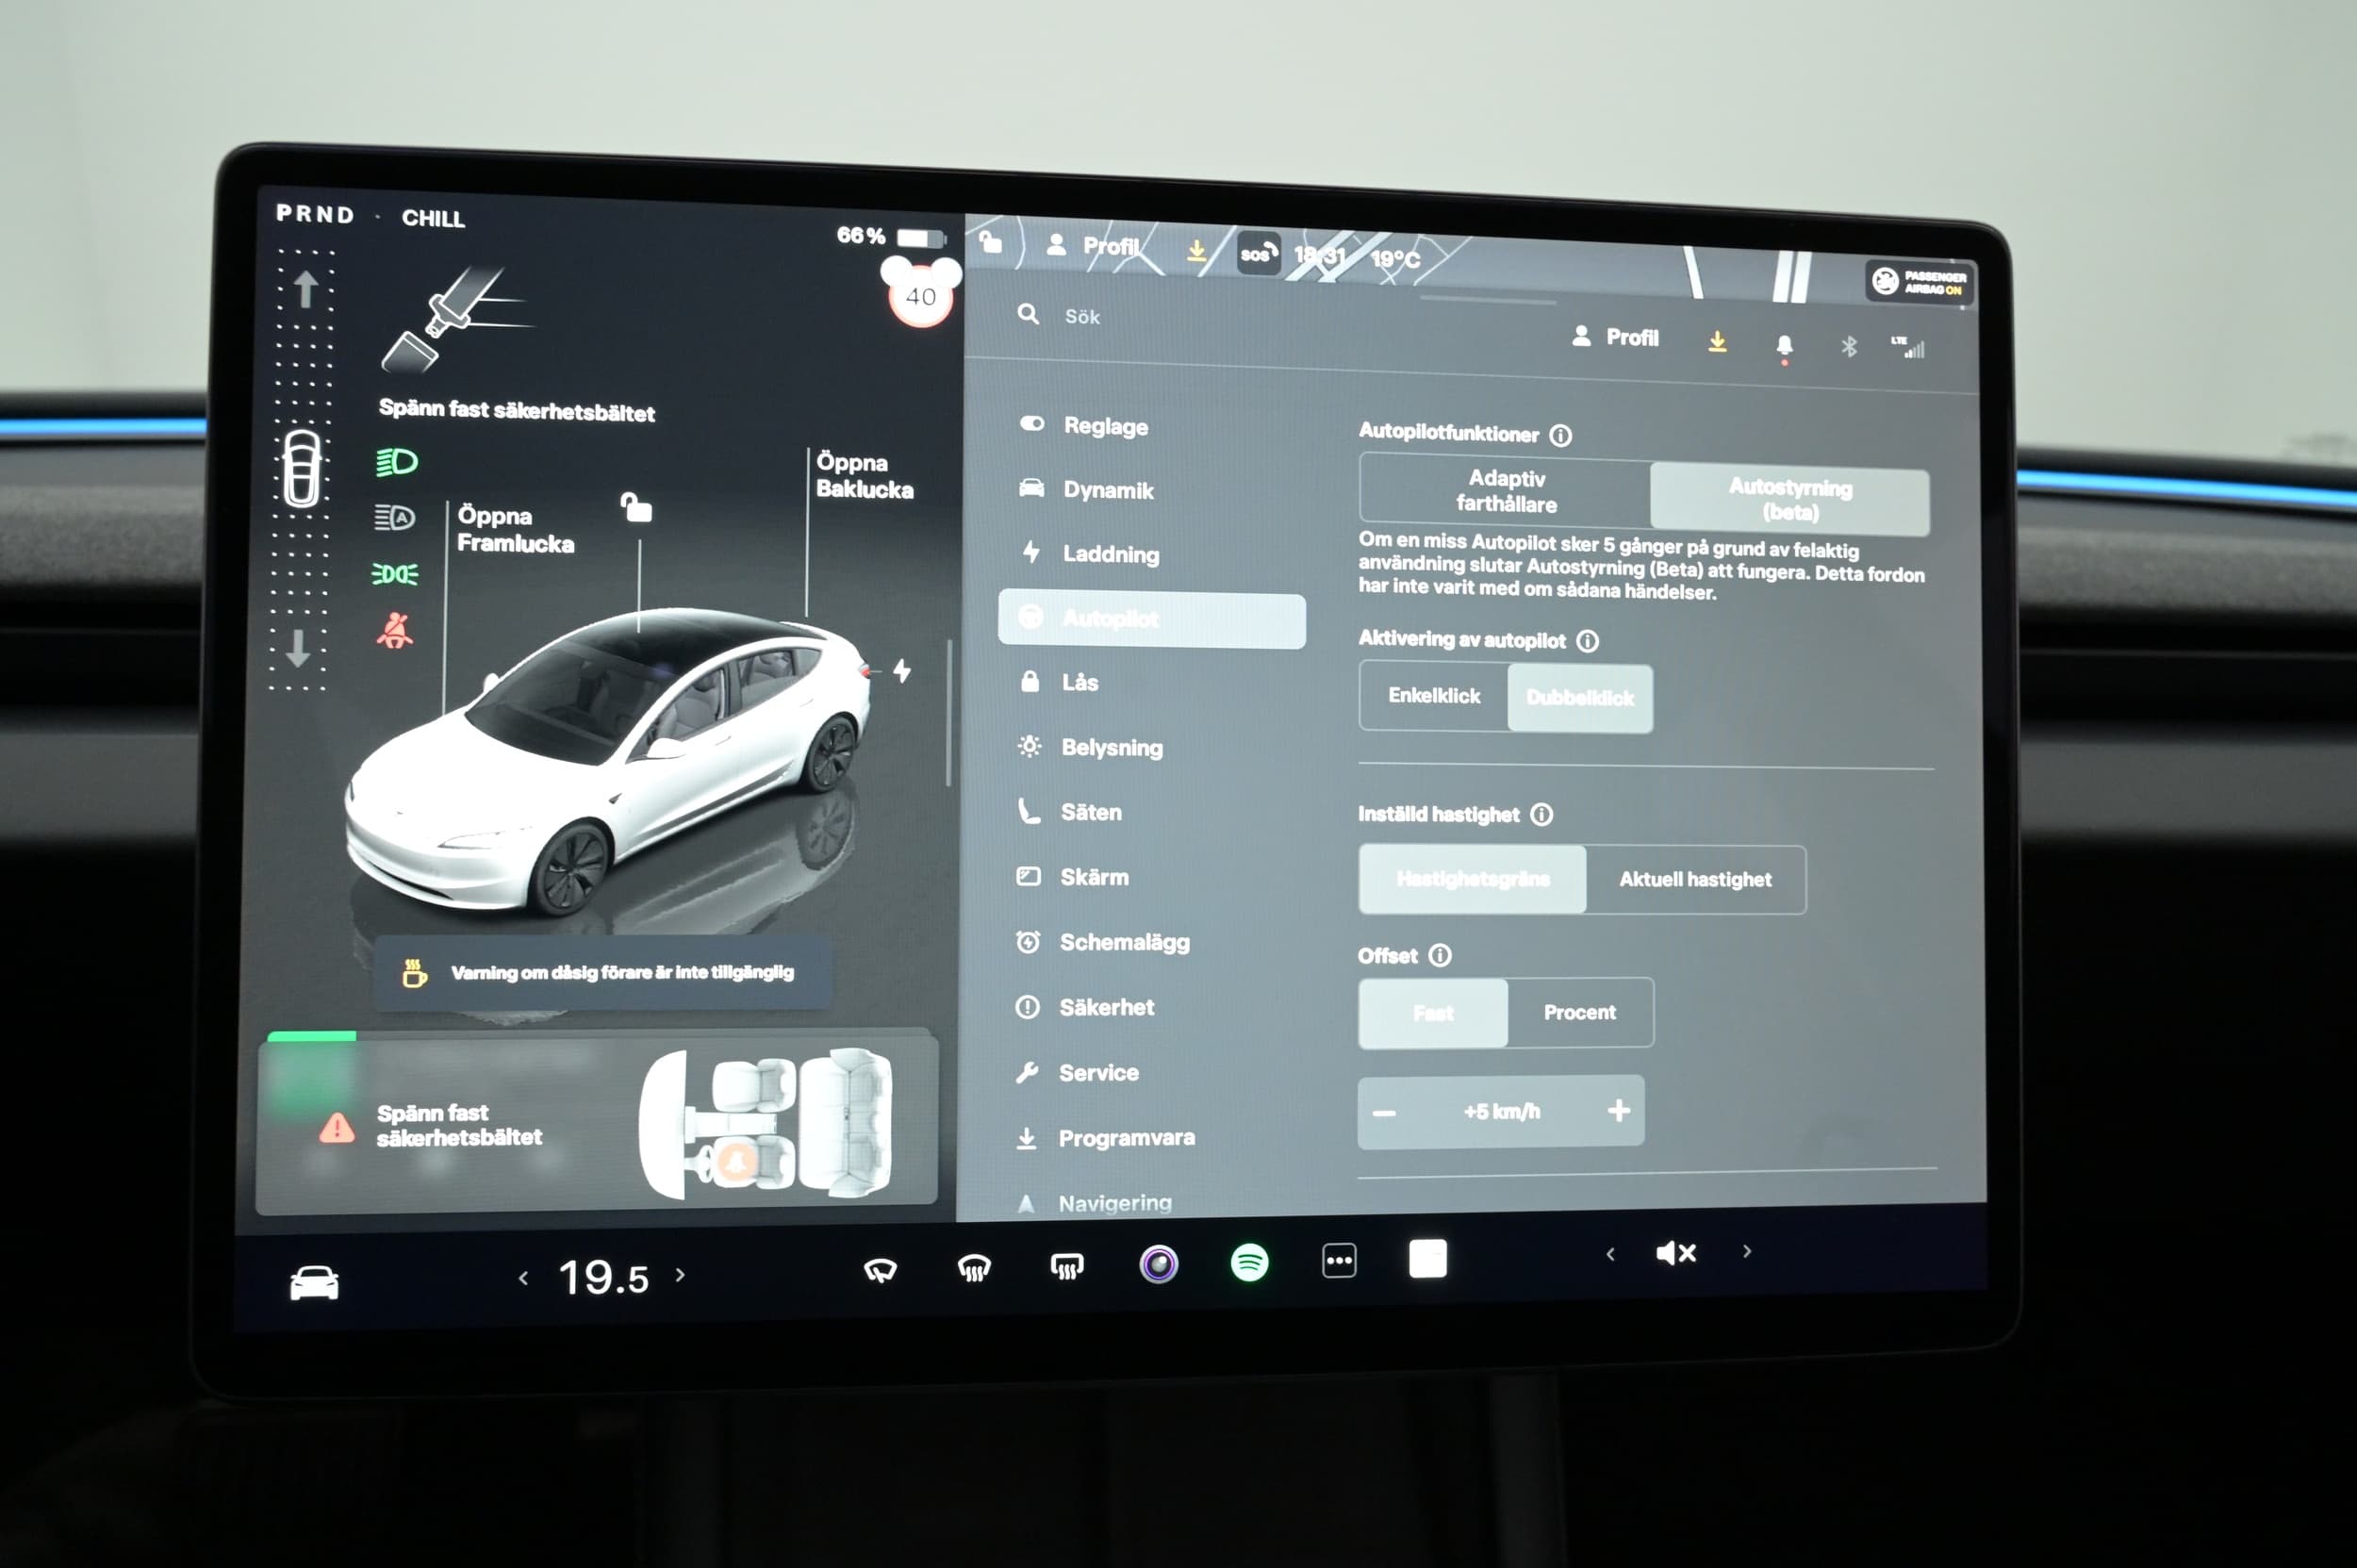
Task: Decrease speed offset with minus button
Action: click(1384, 1112)
